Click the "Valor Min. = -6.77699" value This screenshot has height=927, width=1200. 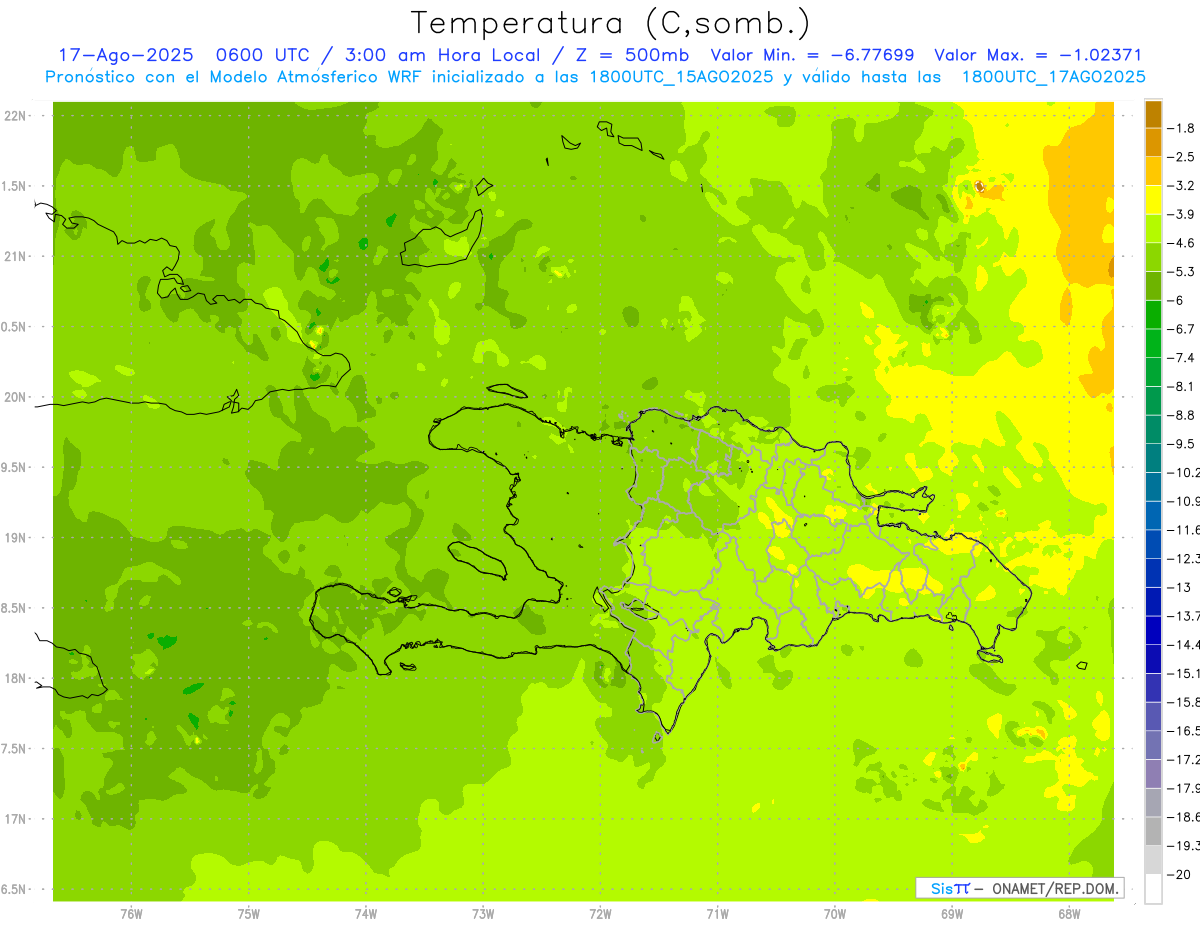click(812, 55)
